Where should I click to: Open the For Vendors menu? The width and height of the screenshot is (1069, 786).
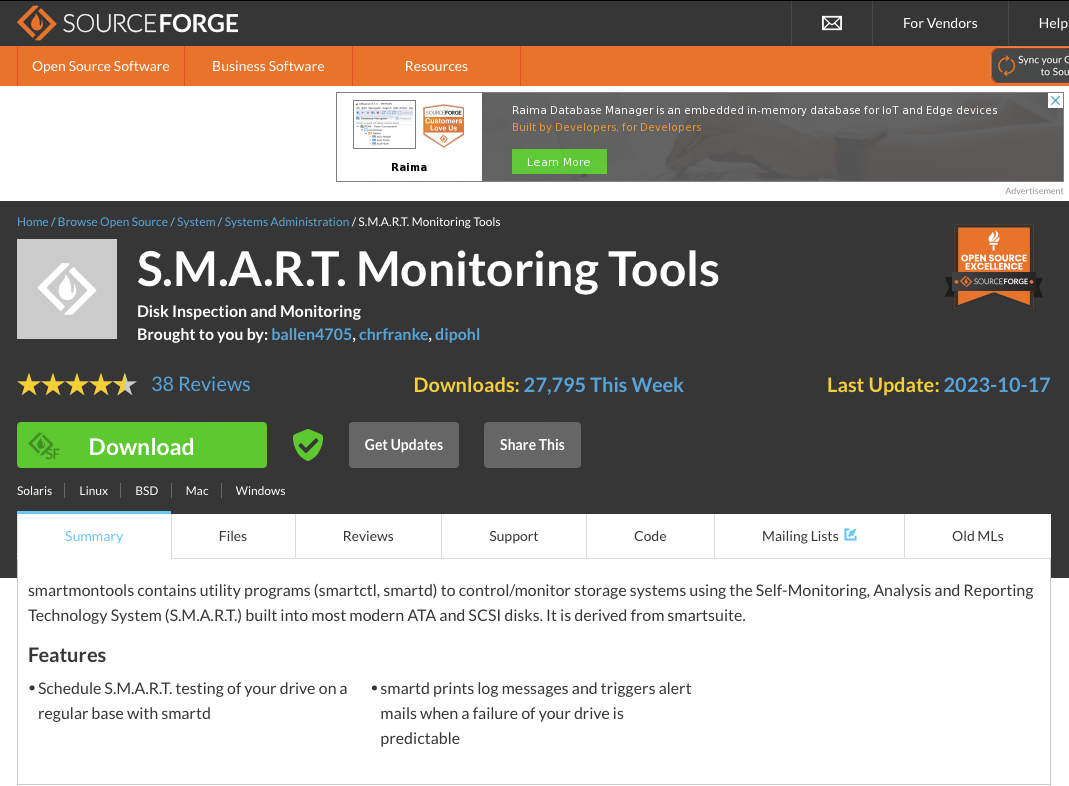click(940, 23)
